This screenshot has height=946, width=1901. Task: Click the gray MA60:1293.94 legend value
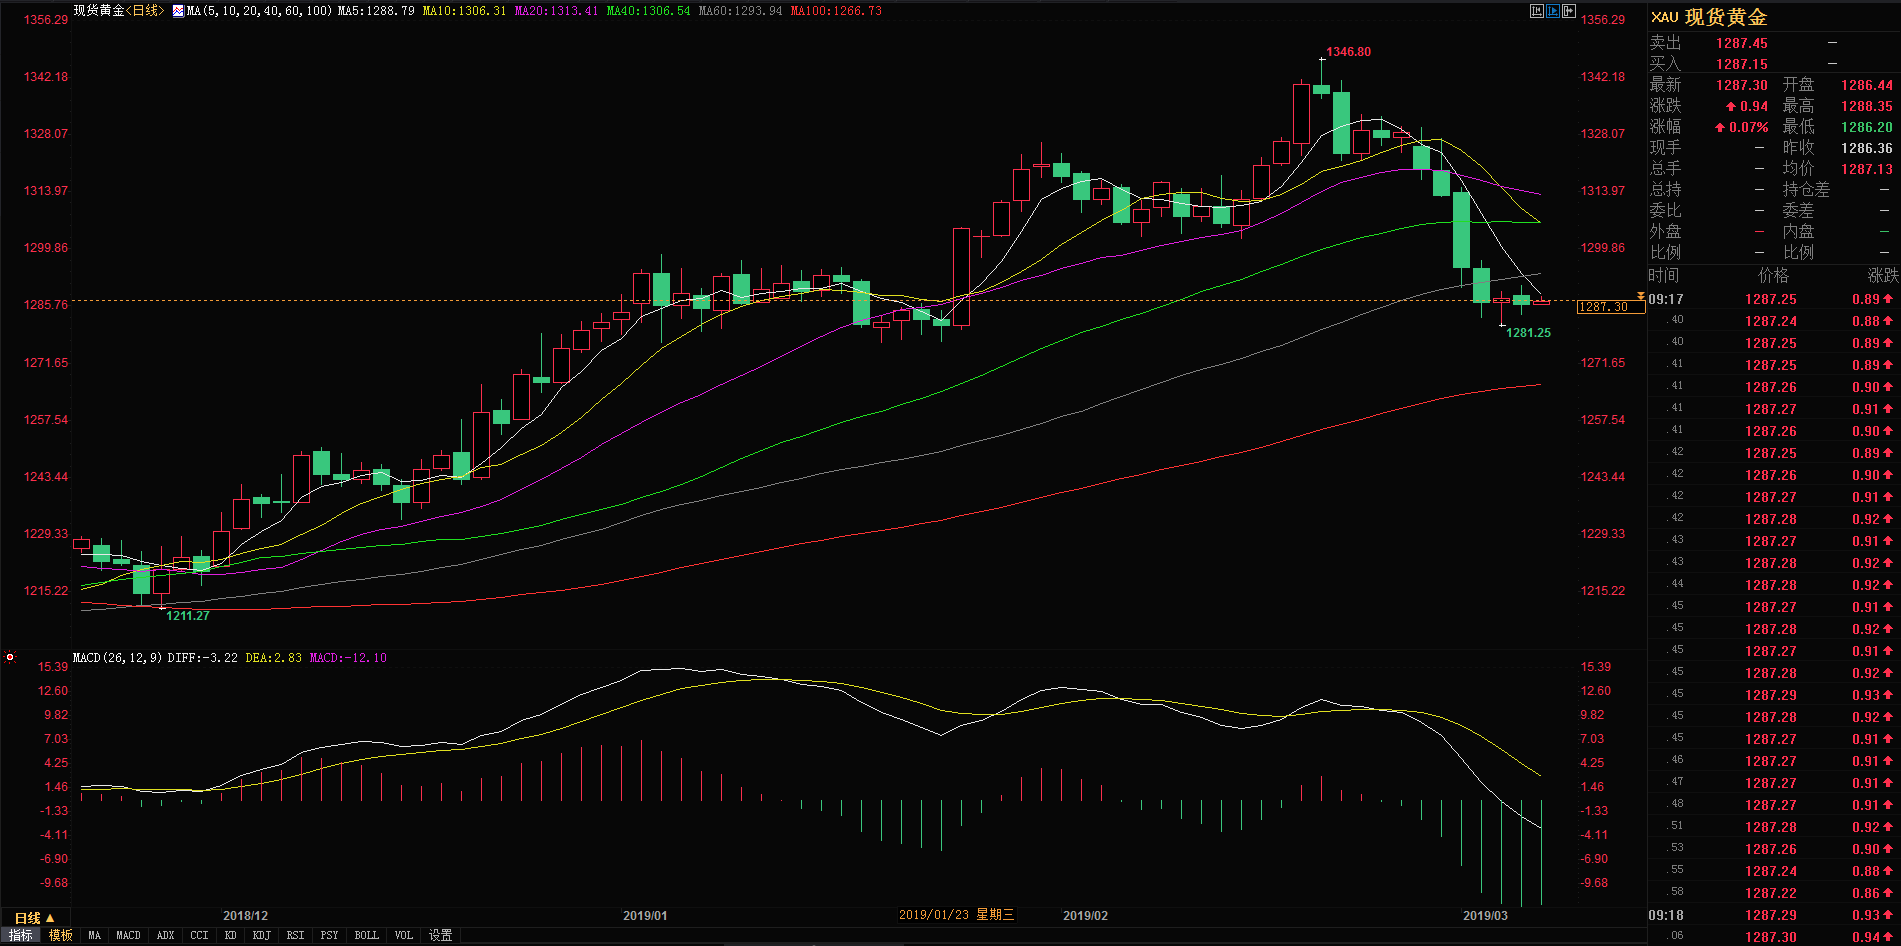[741, 11]
